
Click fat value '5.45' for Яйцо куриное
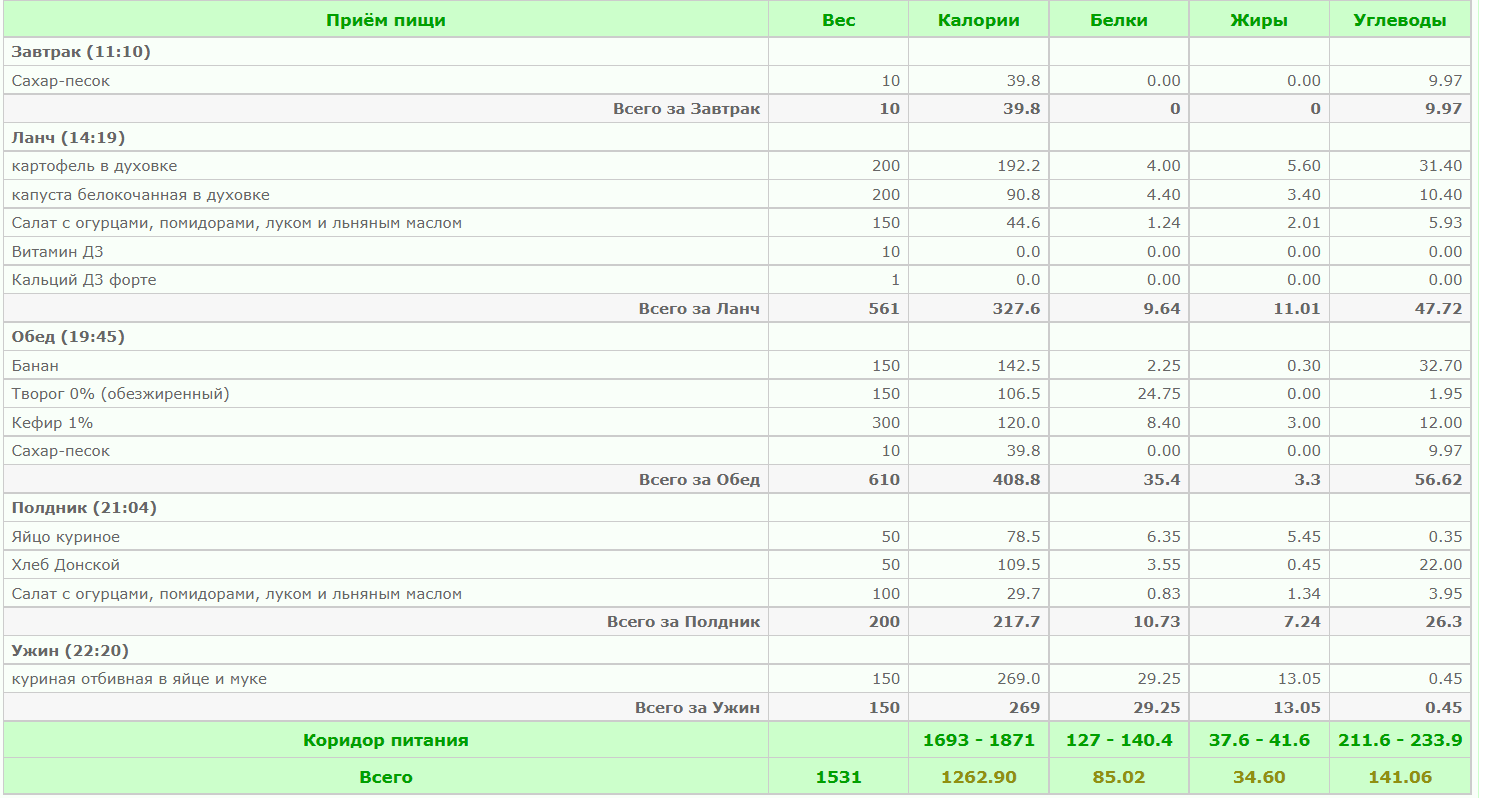(x=1302, y=537)
